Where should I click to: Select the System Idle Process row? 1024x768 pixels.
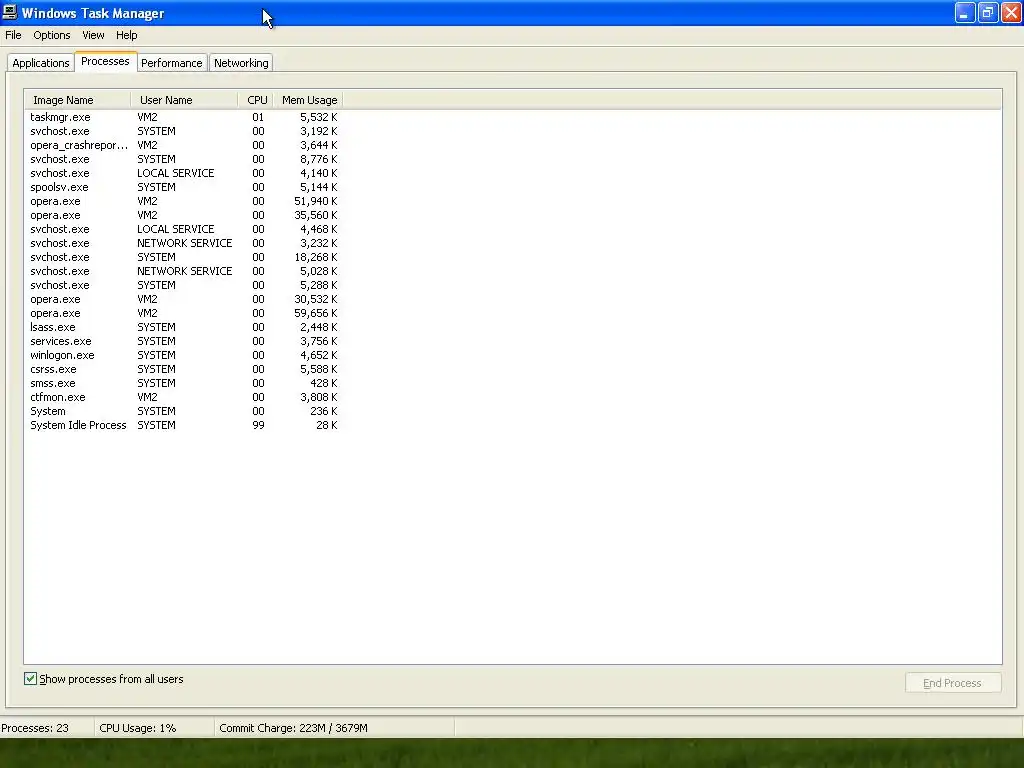pyautogui.click(x=184, y=425)
